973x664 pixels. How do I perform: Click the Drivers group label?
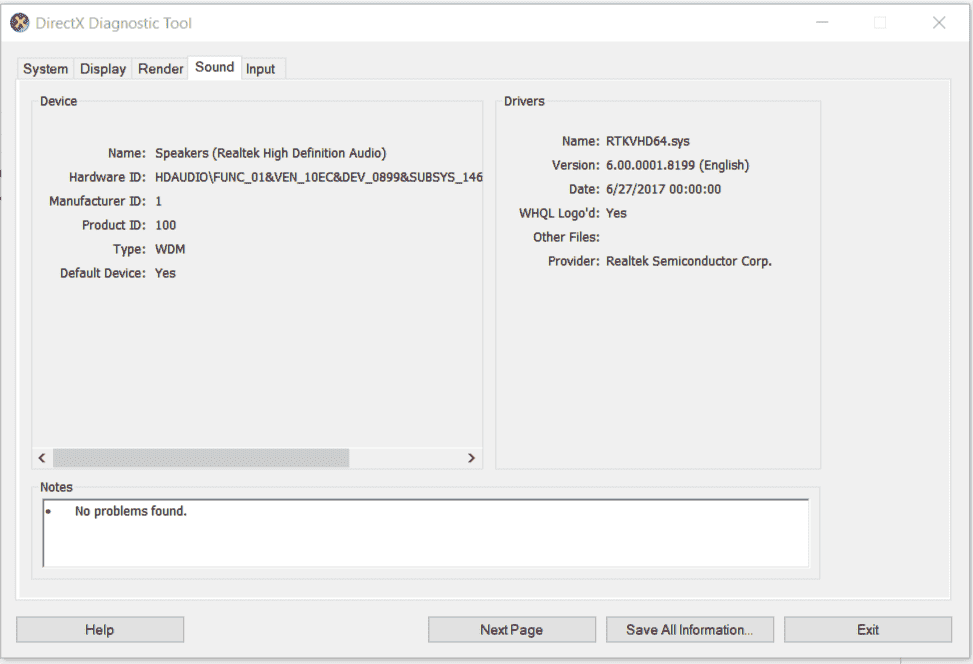click(524, 101)
